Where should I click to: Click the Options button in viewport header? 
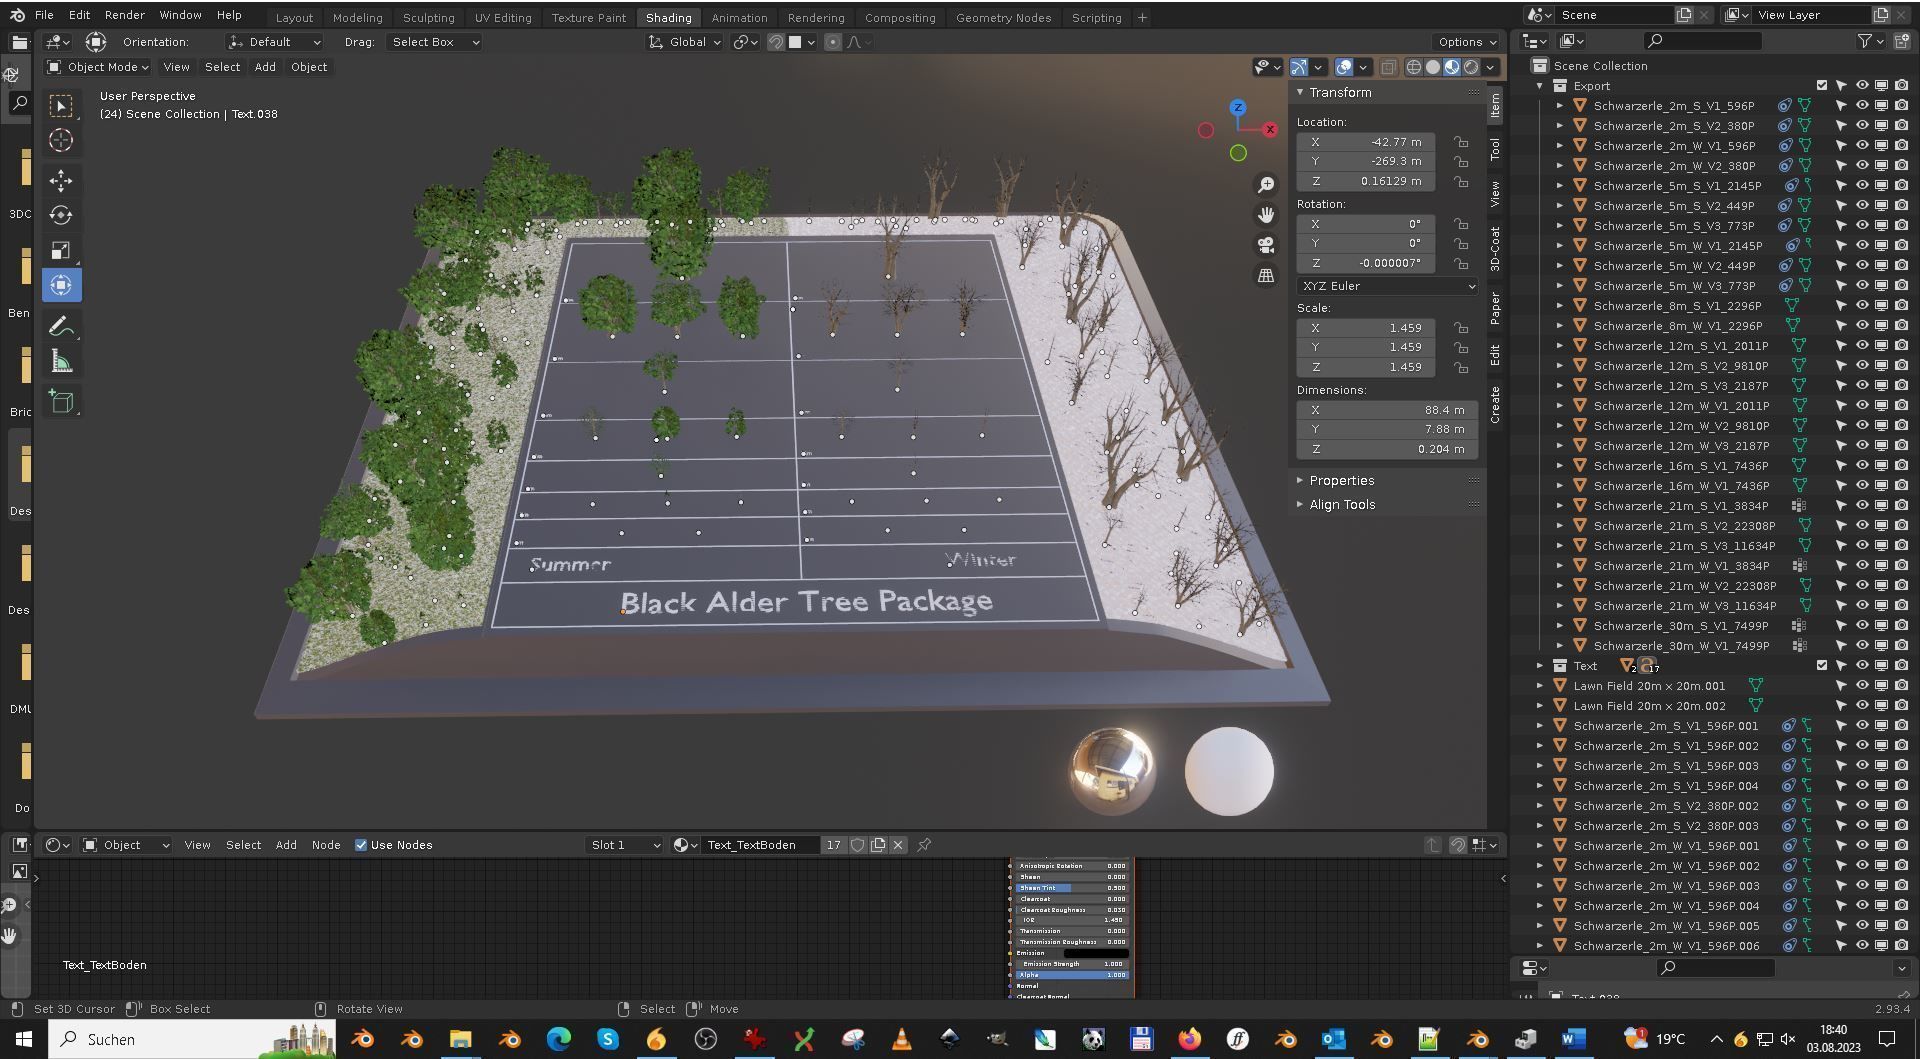pos(1467,42)
